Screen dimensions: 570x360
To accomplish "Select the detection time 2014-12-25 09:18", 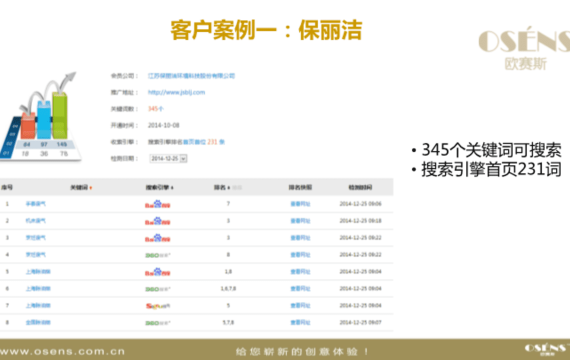I will pyautogui.click(x=361, y=221).
